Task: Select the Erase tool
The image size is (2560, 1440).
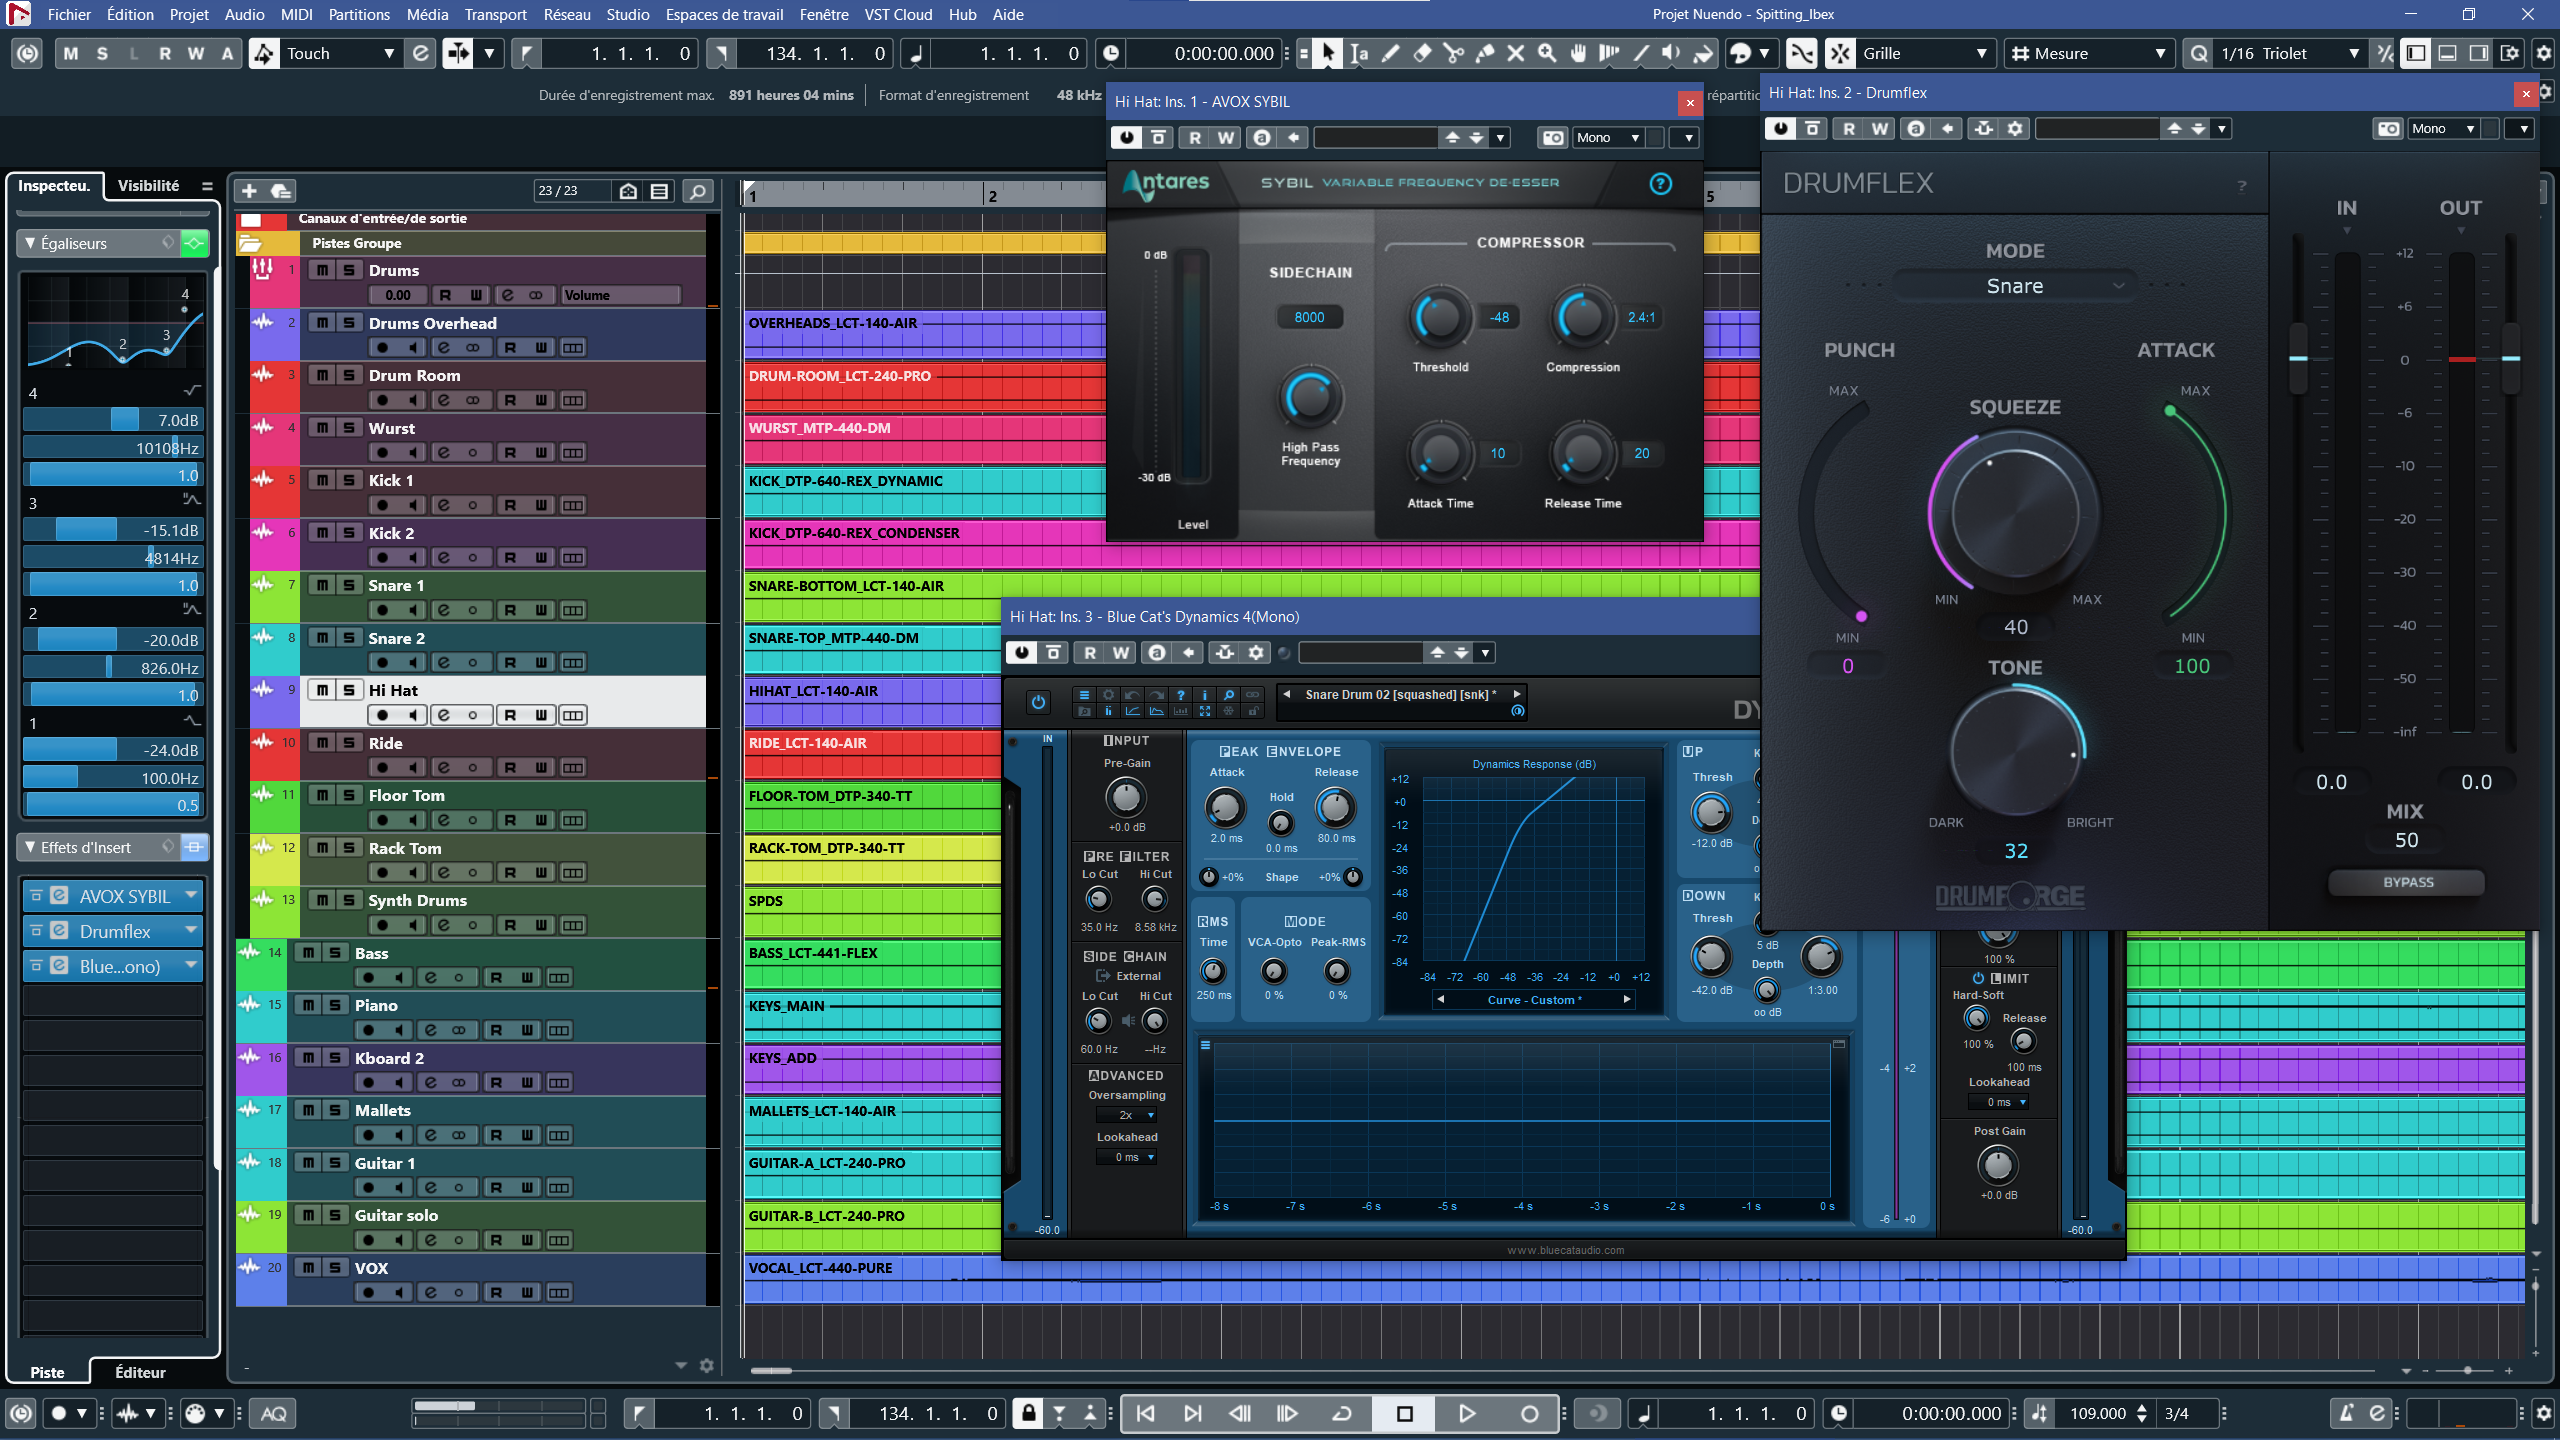Action: pyautogui.click(x=1422, y=54)
